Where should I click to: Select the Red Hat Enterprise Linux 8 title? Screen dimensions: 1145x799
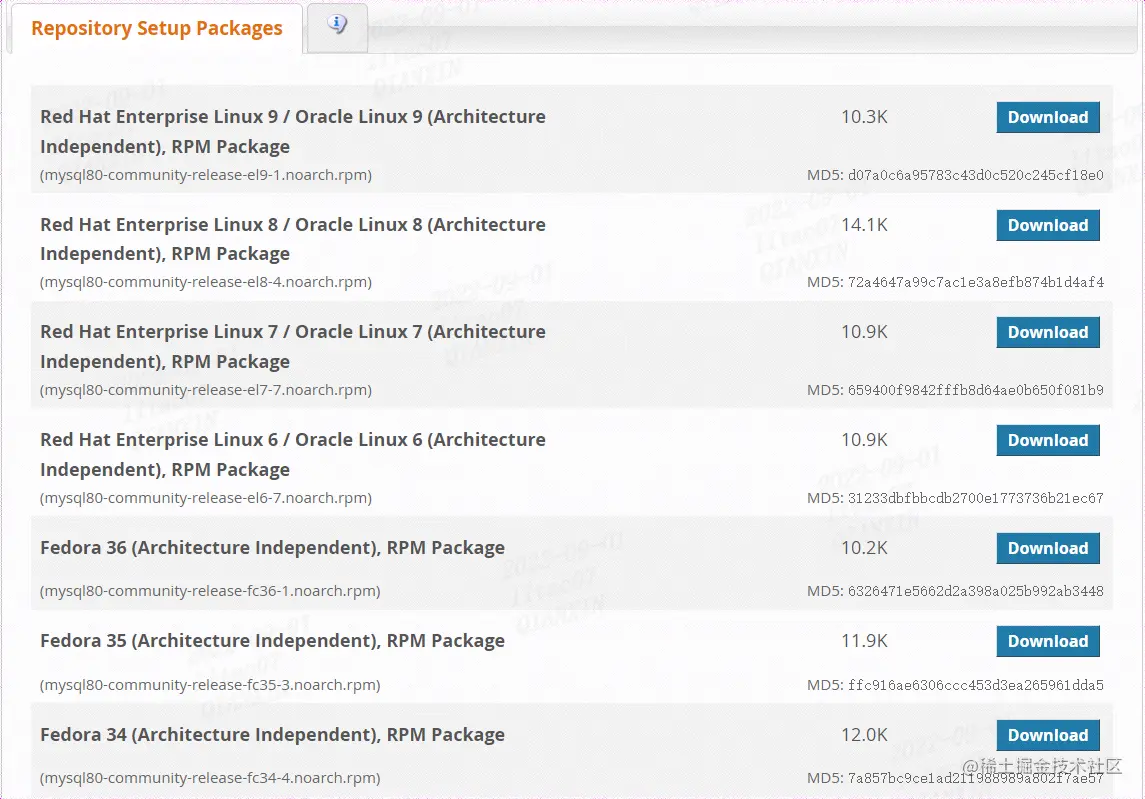(293, 239)
